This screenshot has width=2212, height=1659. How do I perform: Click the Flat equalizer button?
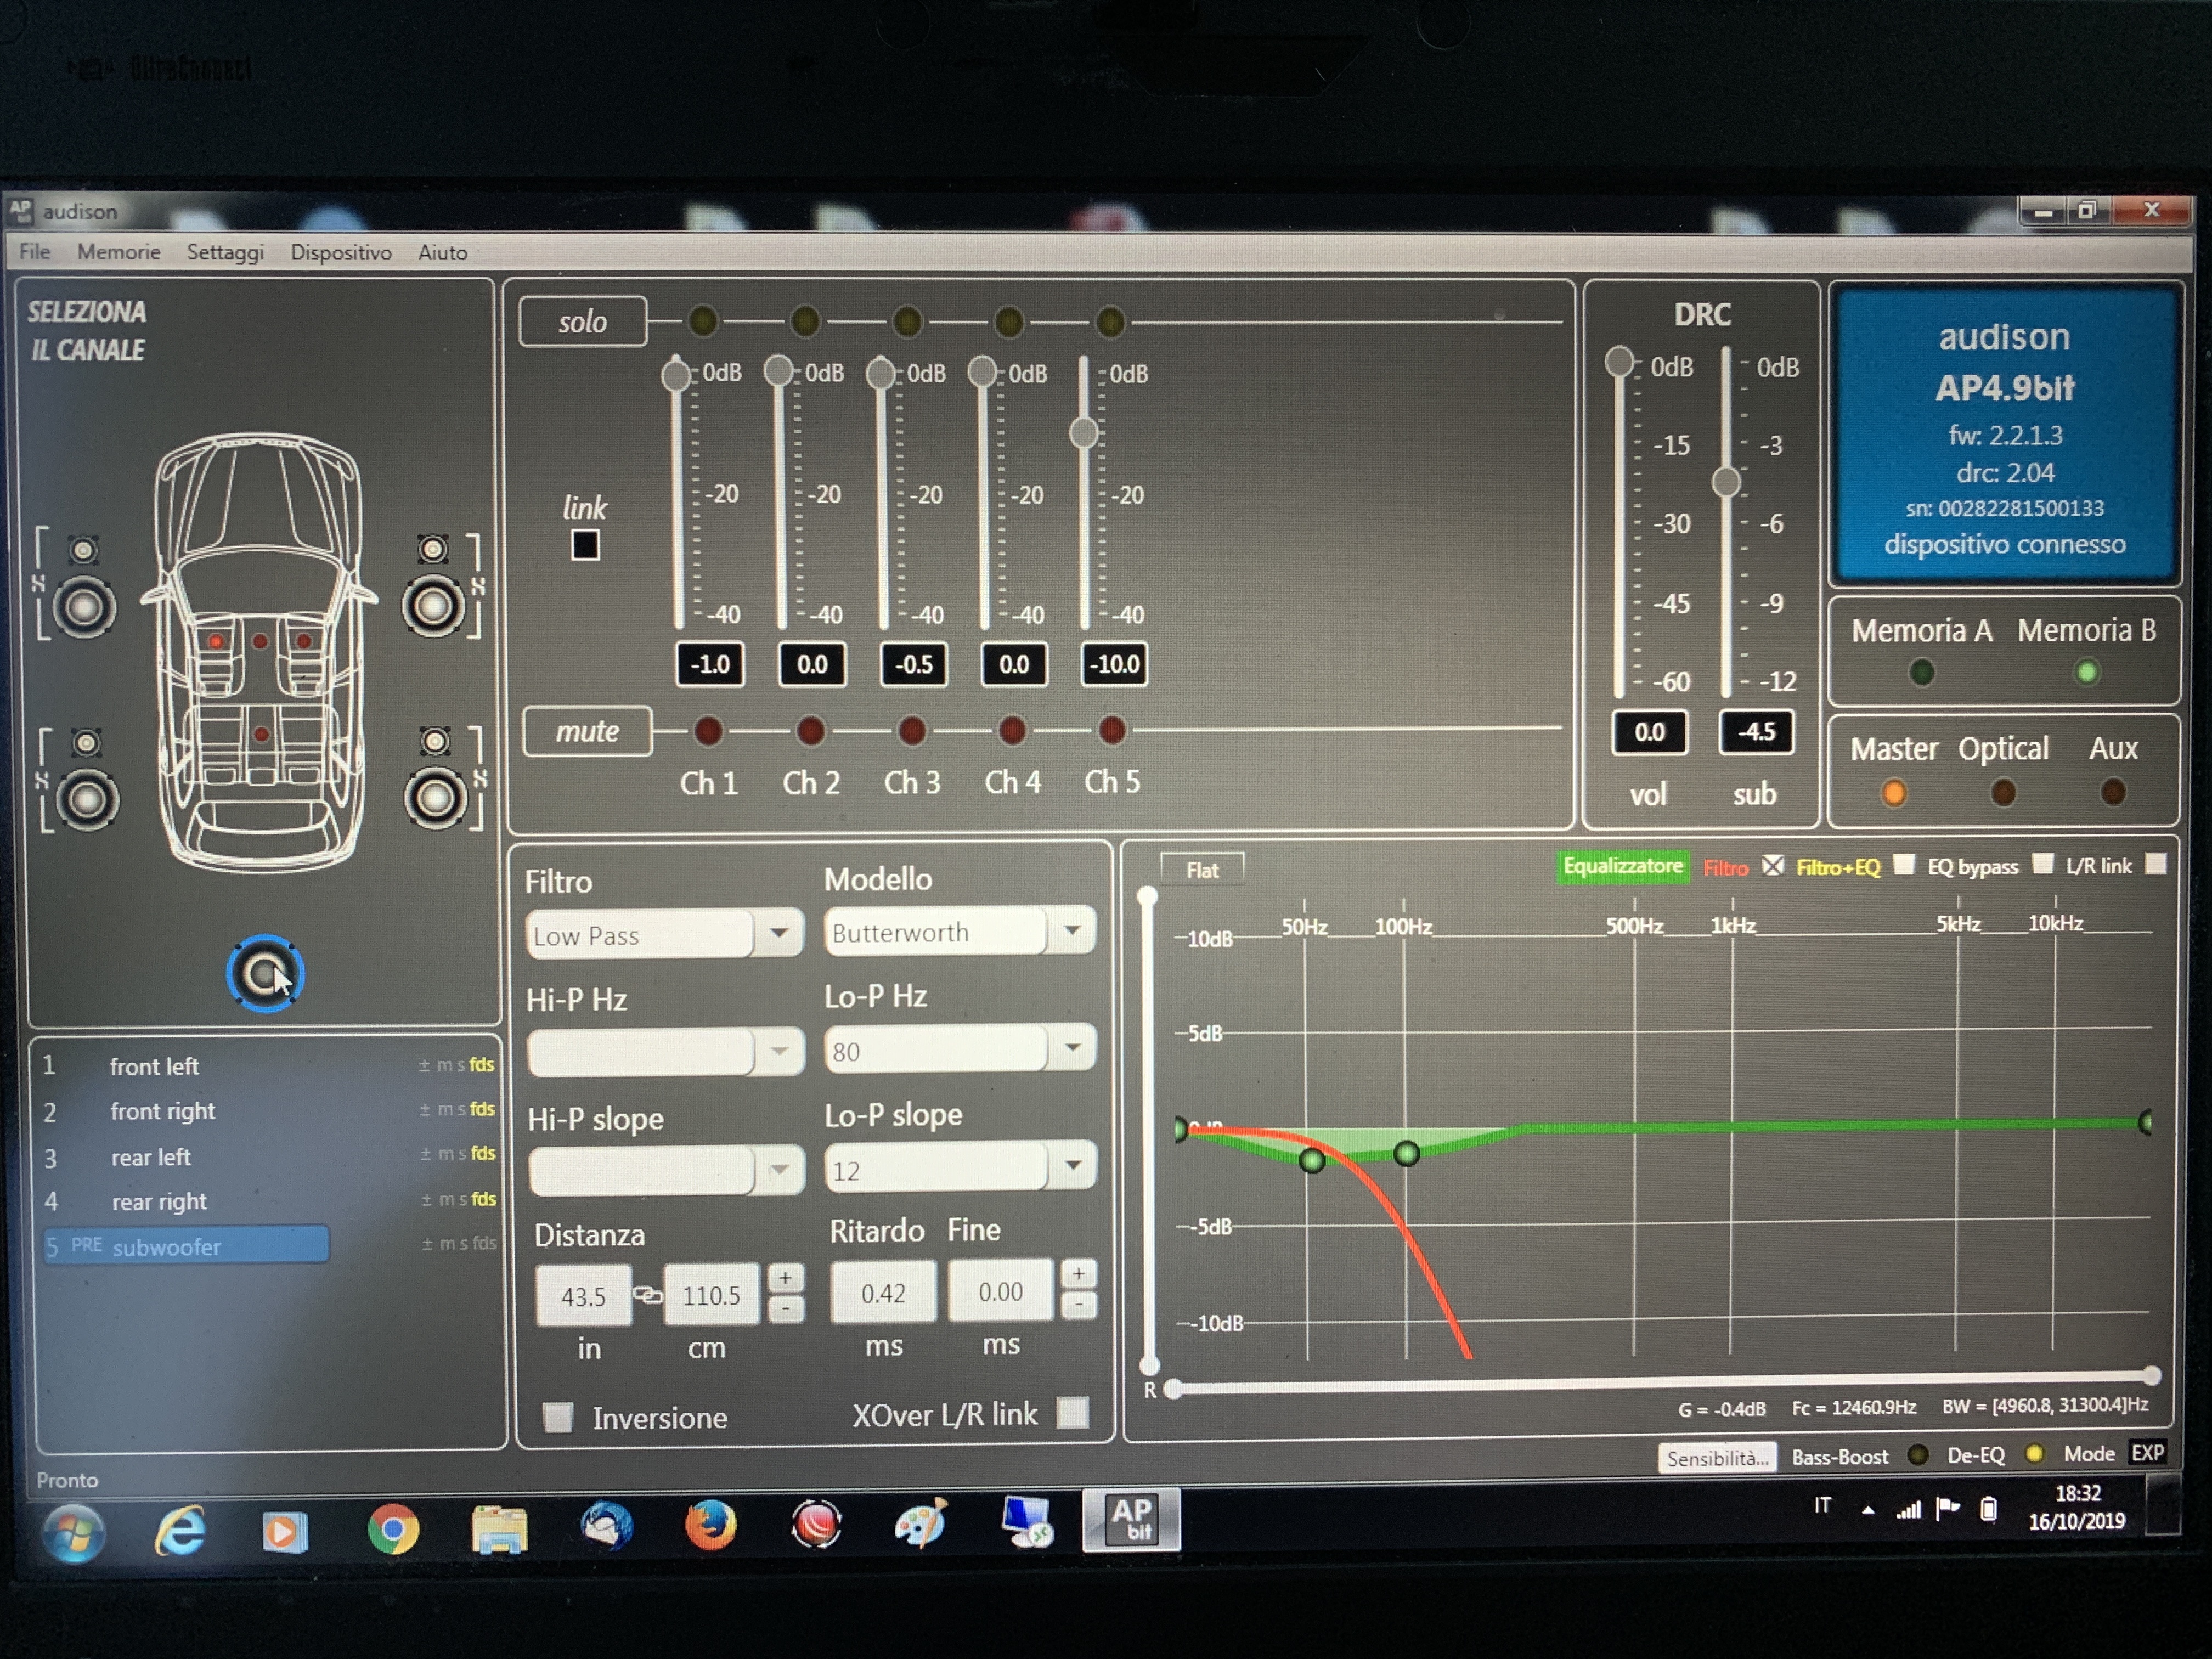[x=1202, y=870]
